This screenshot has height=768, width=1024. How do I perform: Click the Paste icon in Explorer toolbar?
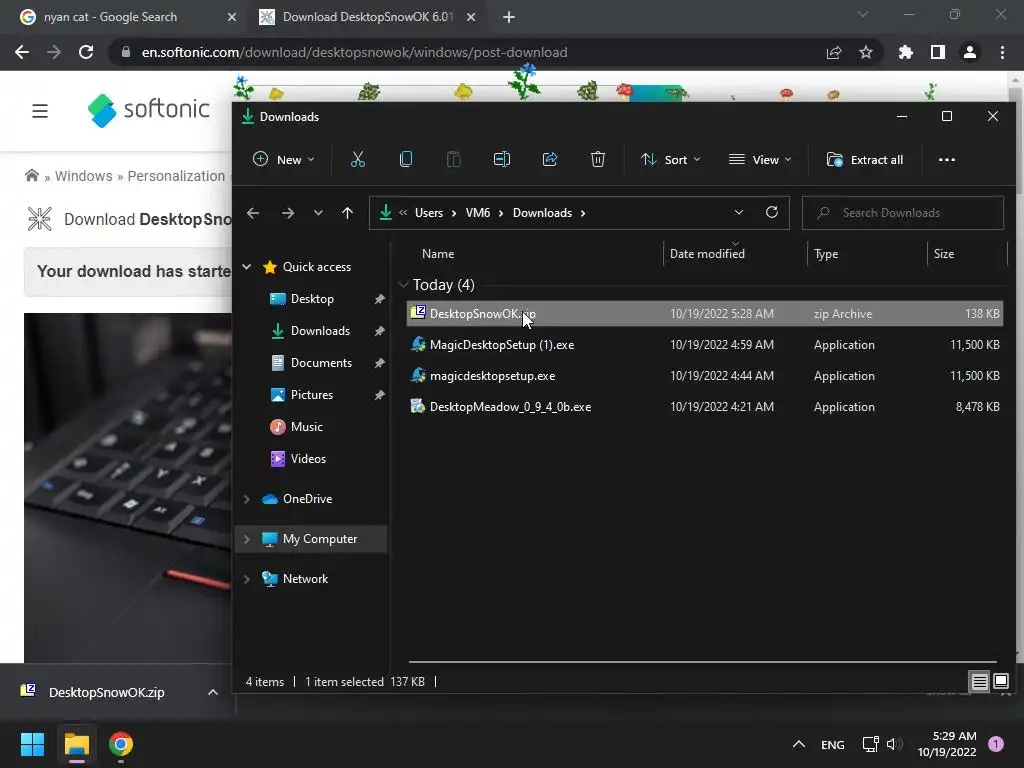click(x=453, y=159)
